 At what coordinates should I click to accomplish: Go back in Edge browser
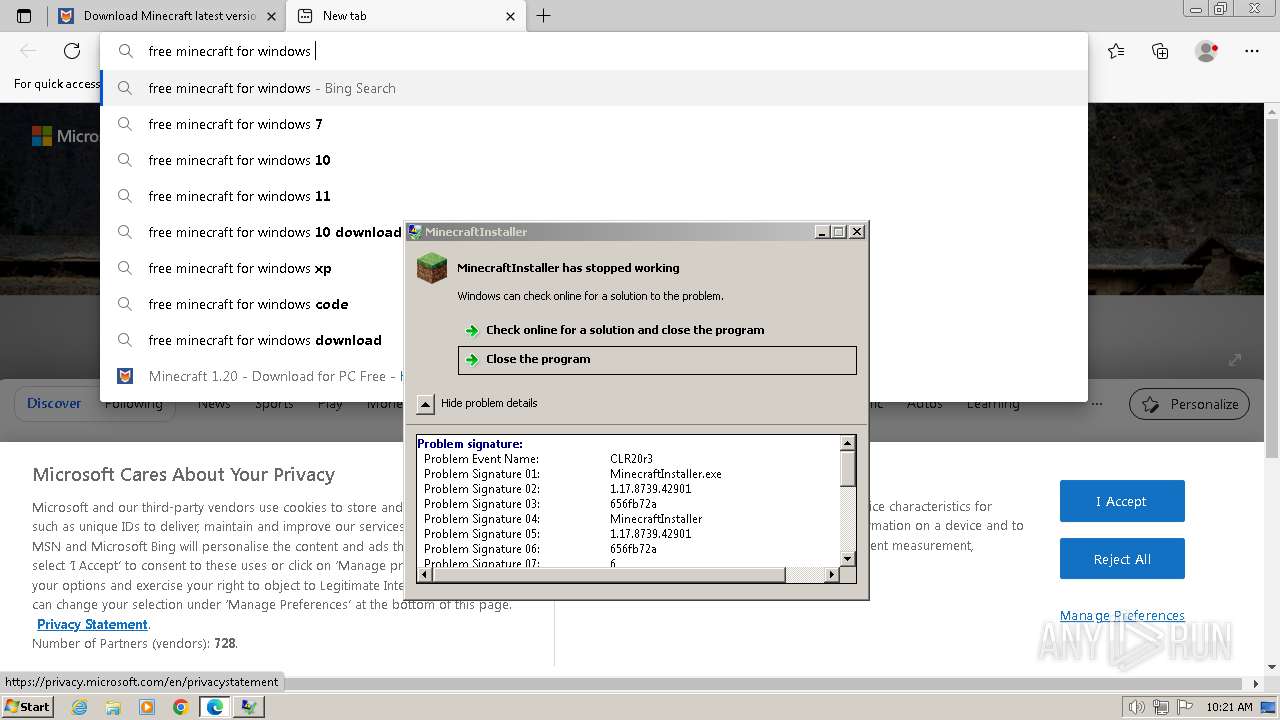pyautogui.click(x=28, y=51)
